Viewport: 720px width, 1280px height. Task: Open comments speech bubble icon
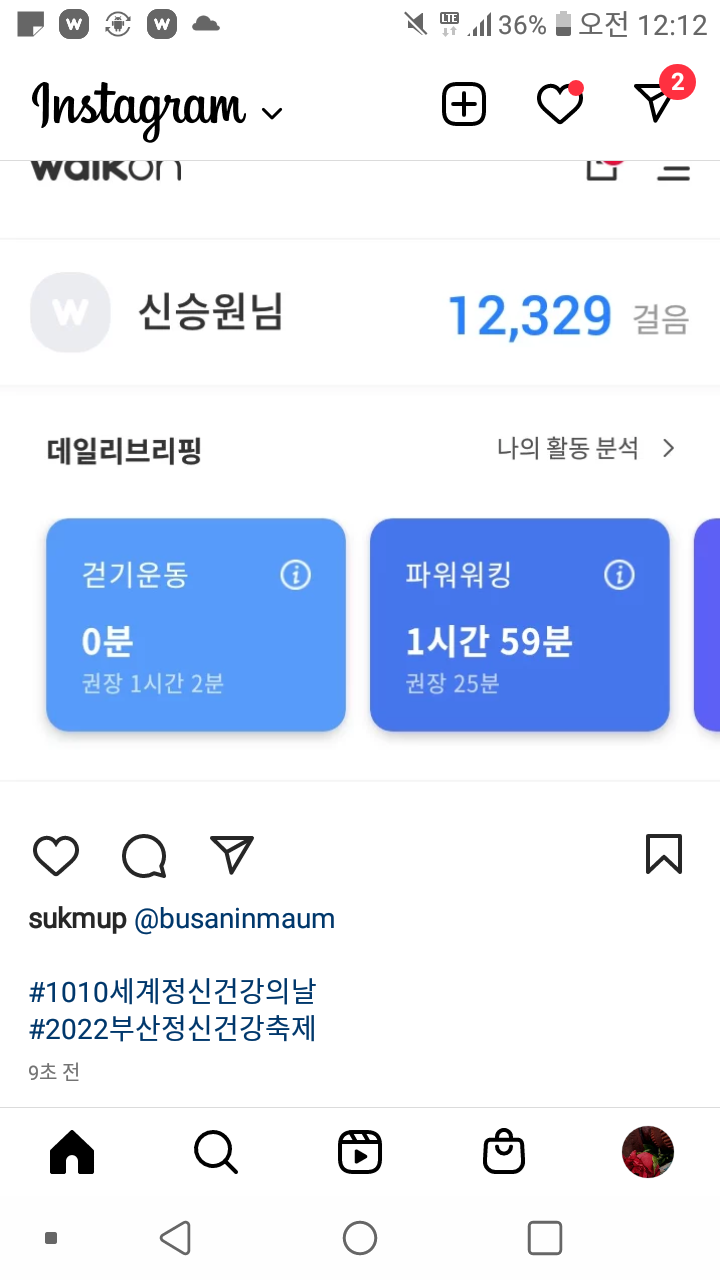pos(144,856)
